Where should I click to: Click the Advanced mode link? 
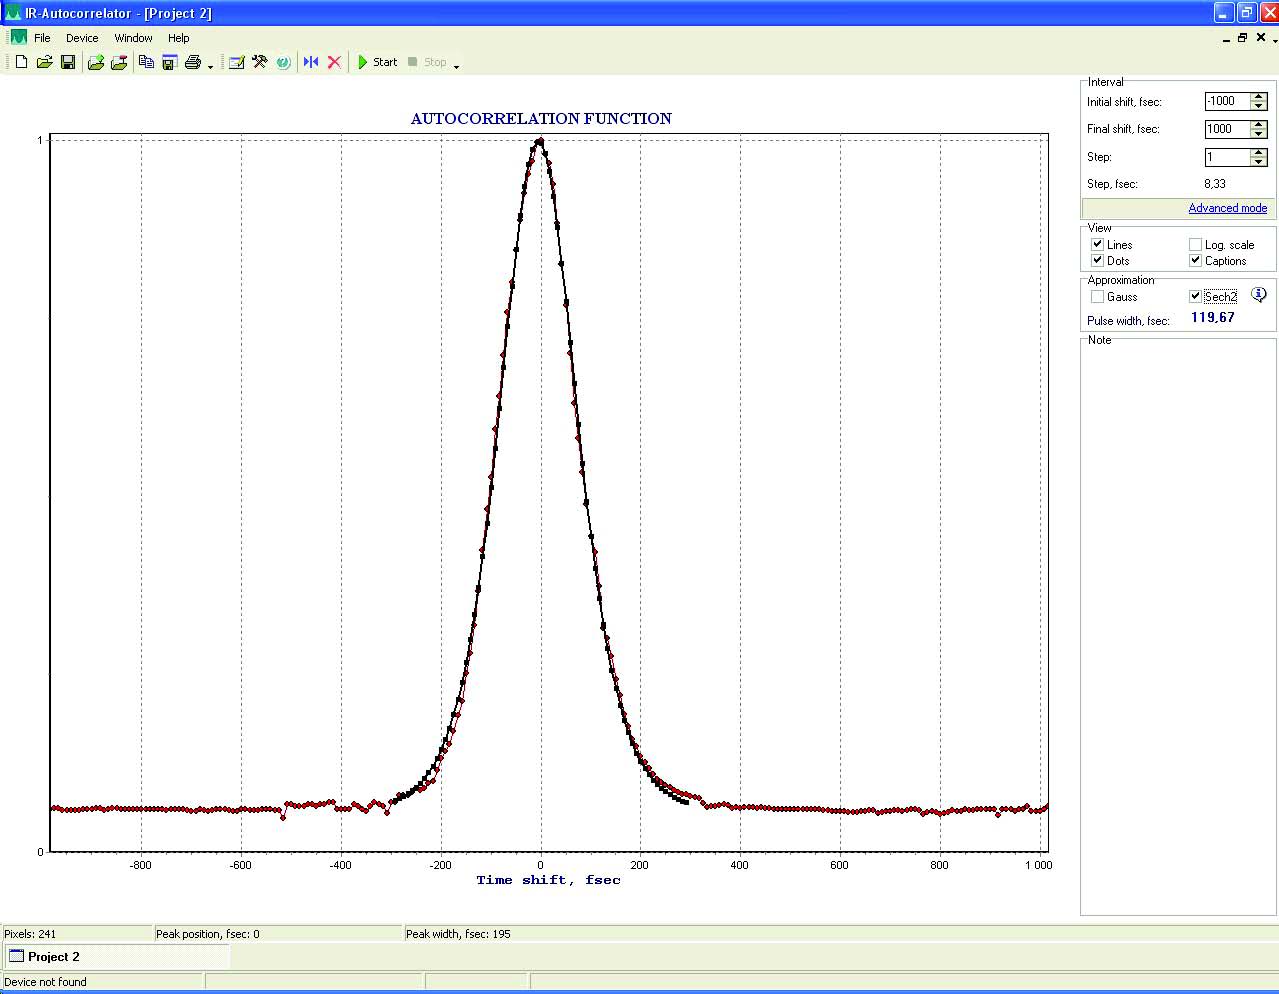click(x=1227, y=208)
